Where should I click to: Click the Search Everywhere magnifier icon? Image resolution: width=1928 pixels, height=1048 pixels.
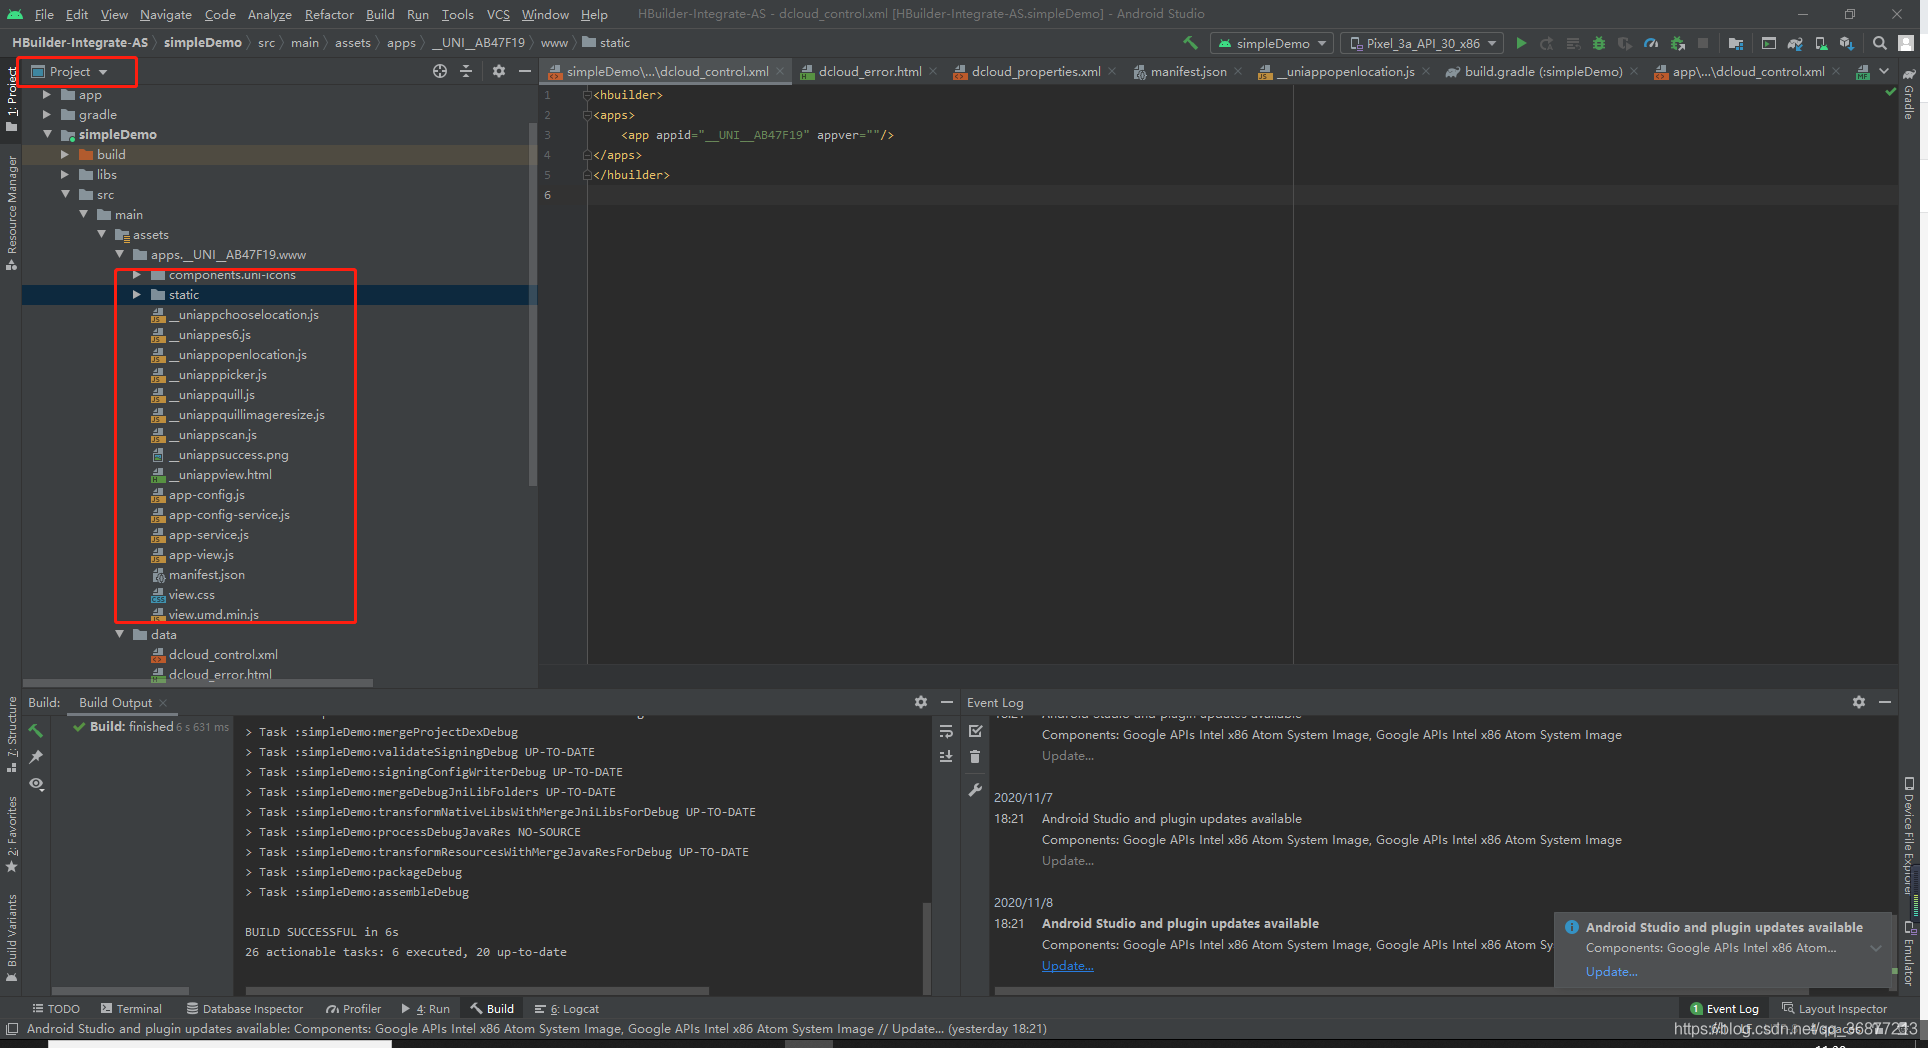tap(1880, 43)
